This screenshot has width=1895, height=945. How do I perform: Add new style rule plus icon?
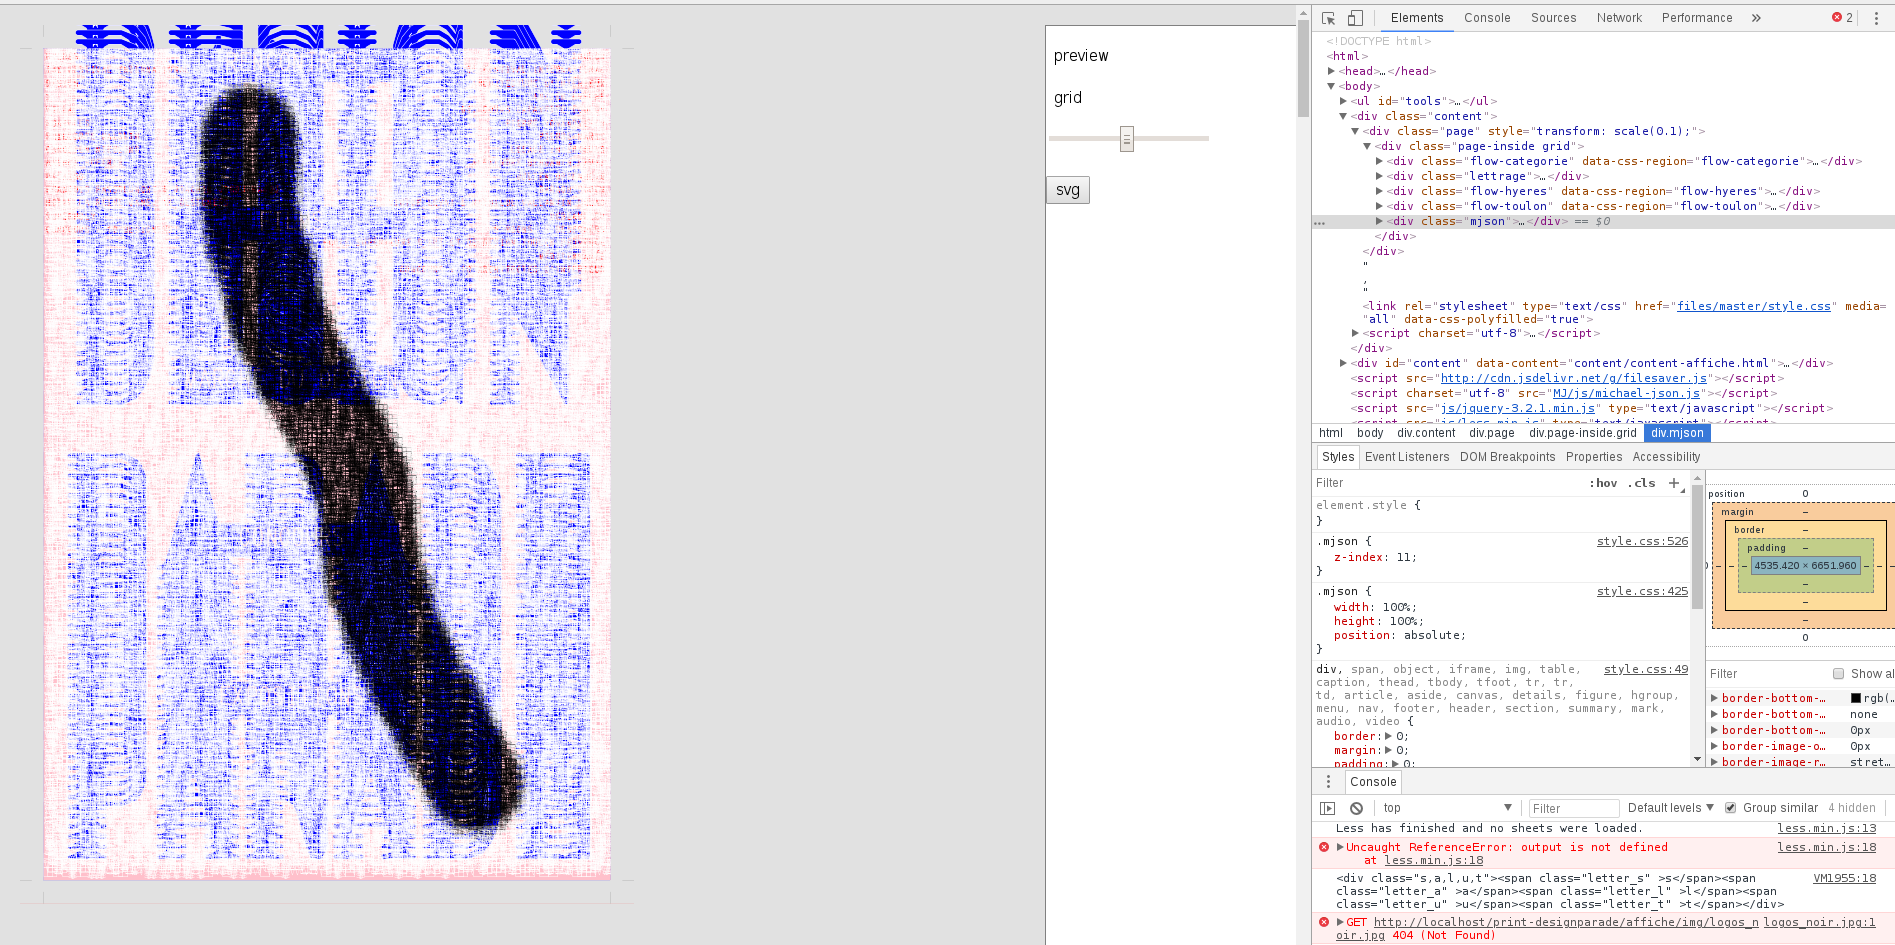click(x=1674, y=483)
